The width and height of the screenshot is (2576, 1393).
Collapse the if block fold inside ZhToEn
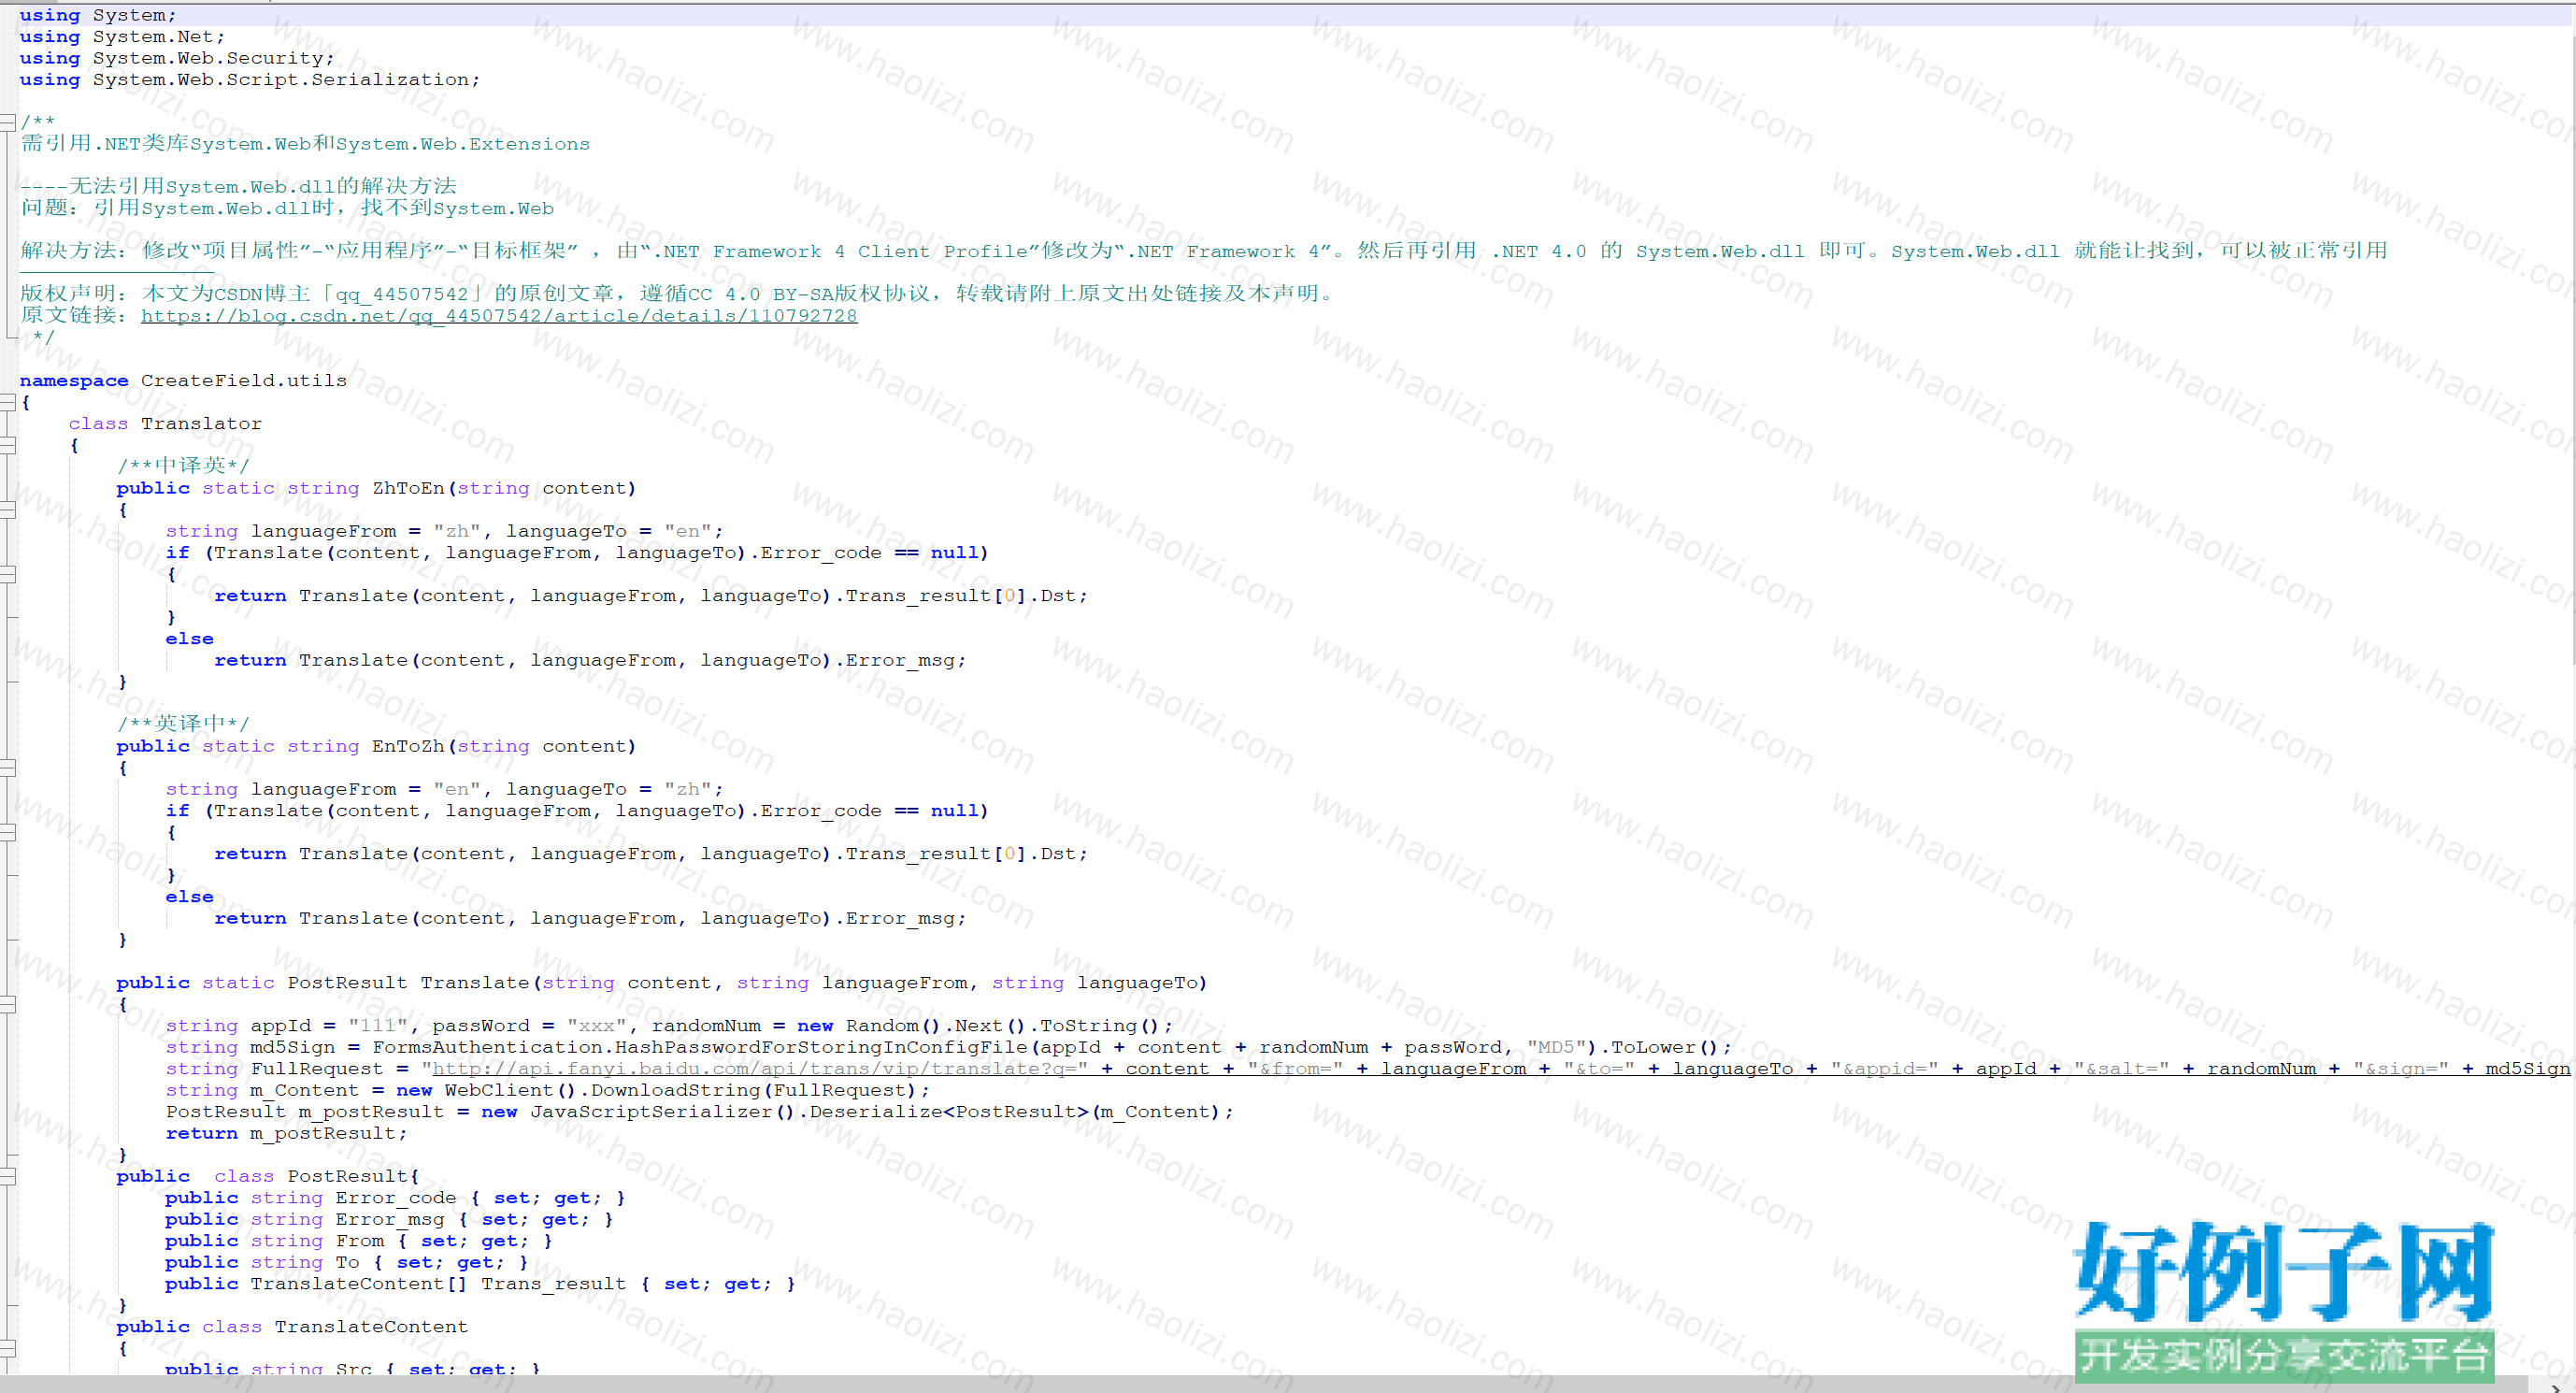click(x=7, y=574)
